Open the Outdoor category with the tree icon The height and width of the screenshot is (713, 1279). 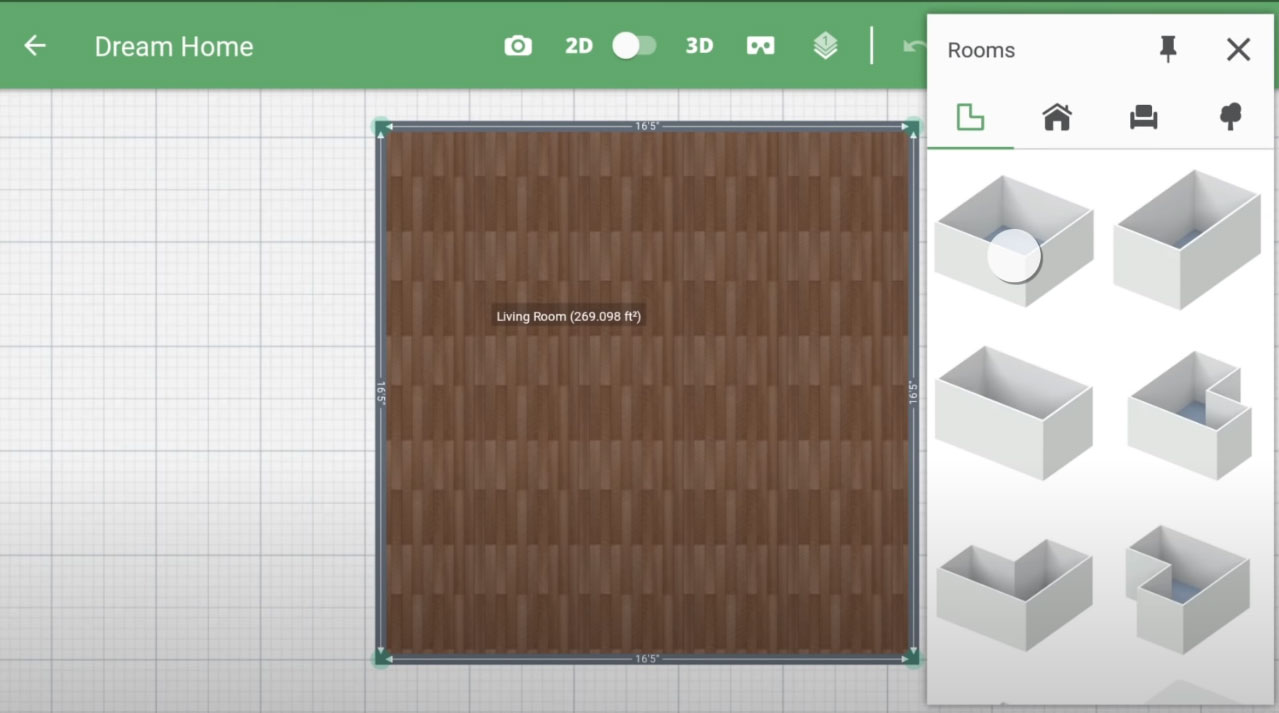point(1229,117)
